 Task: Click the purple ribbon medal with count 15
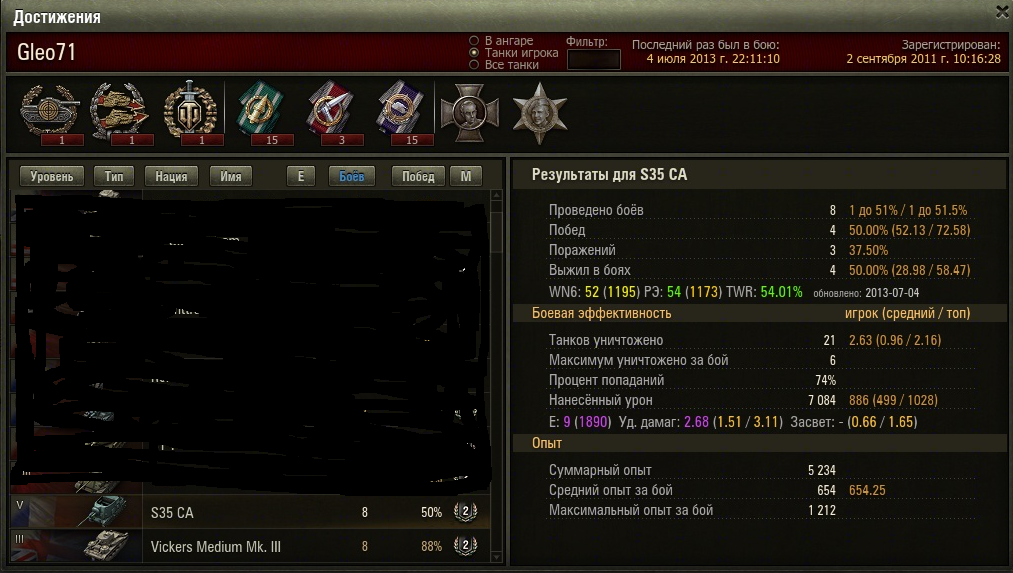tap(400, 112)
